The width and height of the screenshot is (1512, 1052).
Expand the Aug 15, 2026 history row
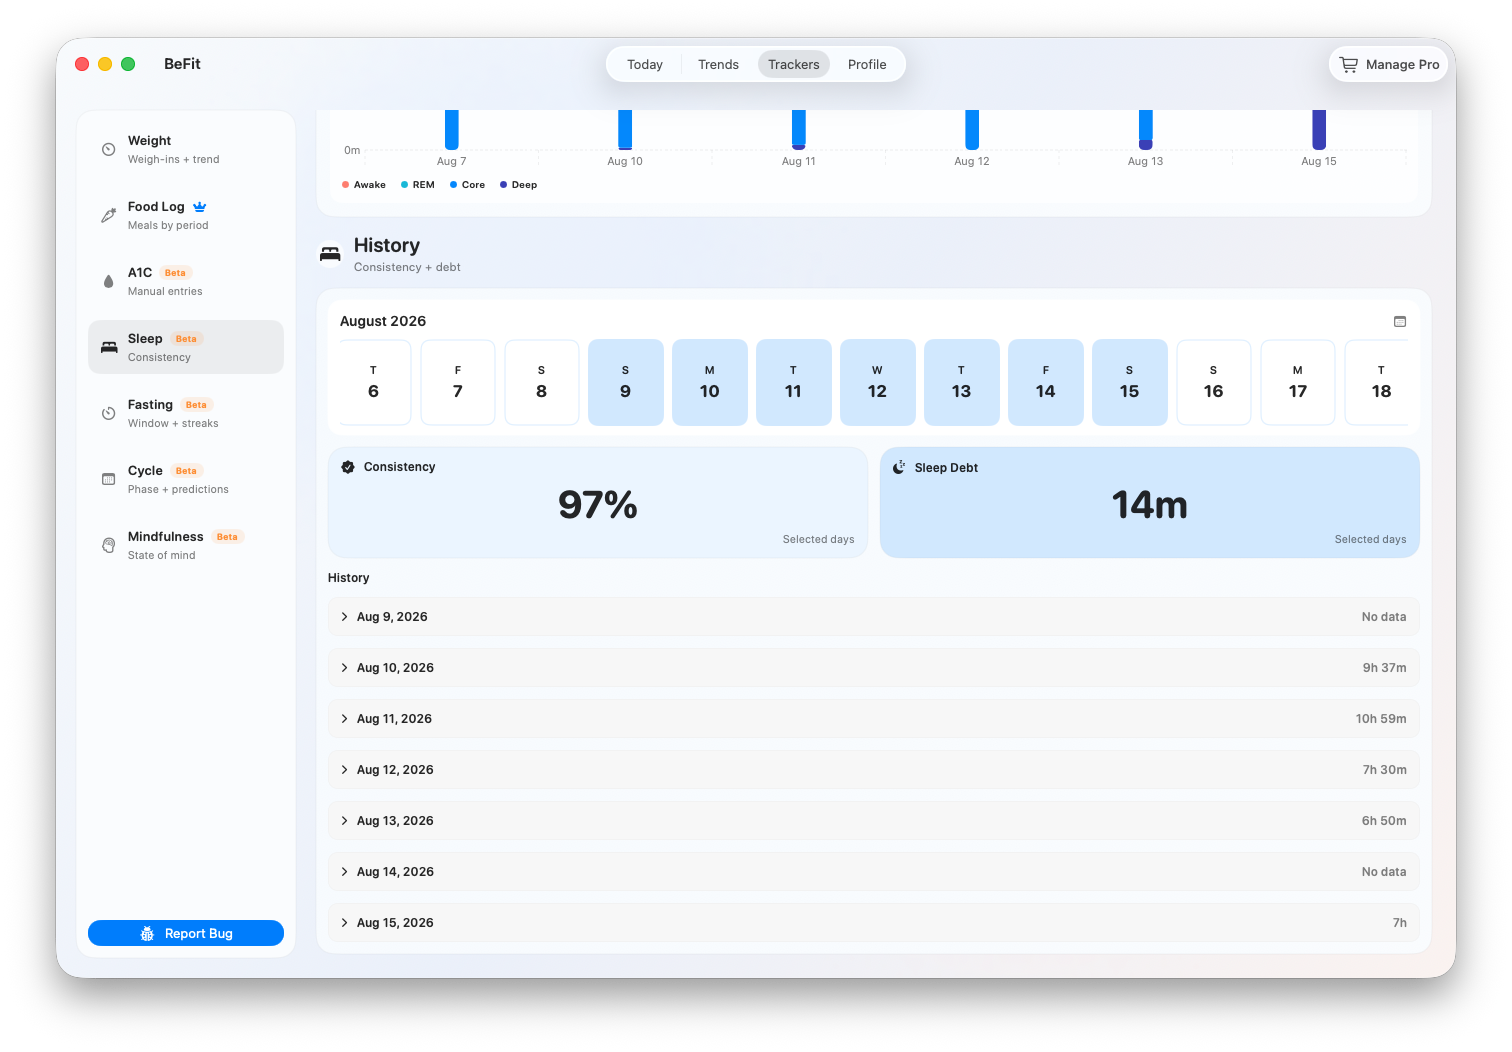click(x=874, y=923)
